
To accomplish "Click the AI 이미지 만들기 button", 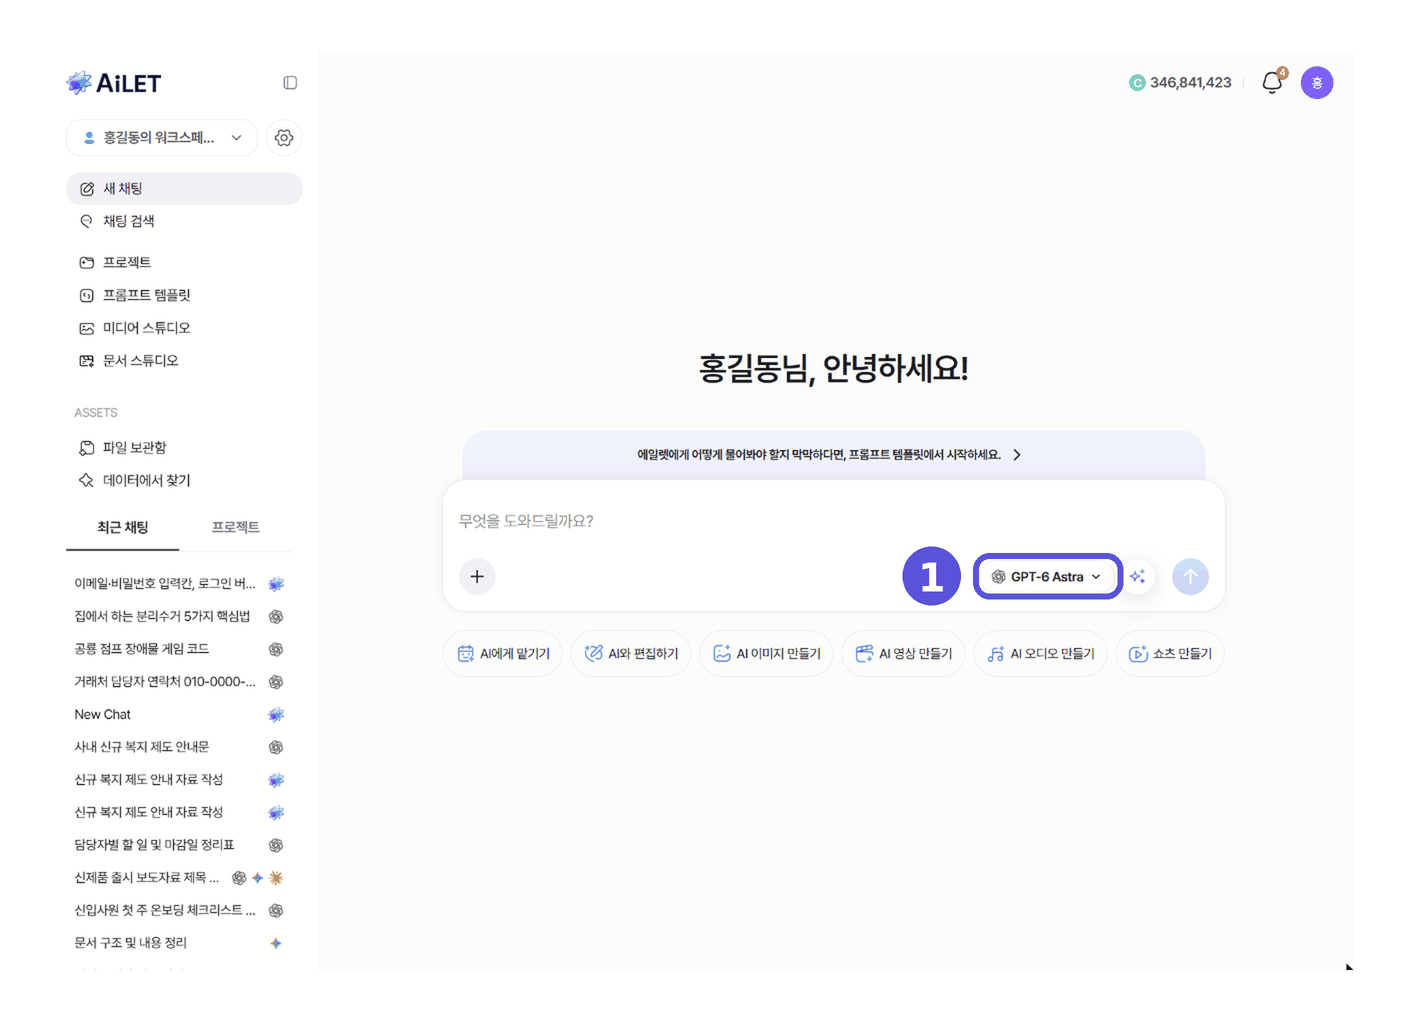I will pos(766,654).
